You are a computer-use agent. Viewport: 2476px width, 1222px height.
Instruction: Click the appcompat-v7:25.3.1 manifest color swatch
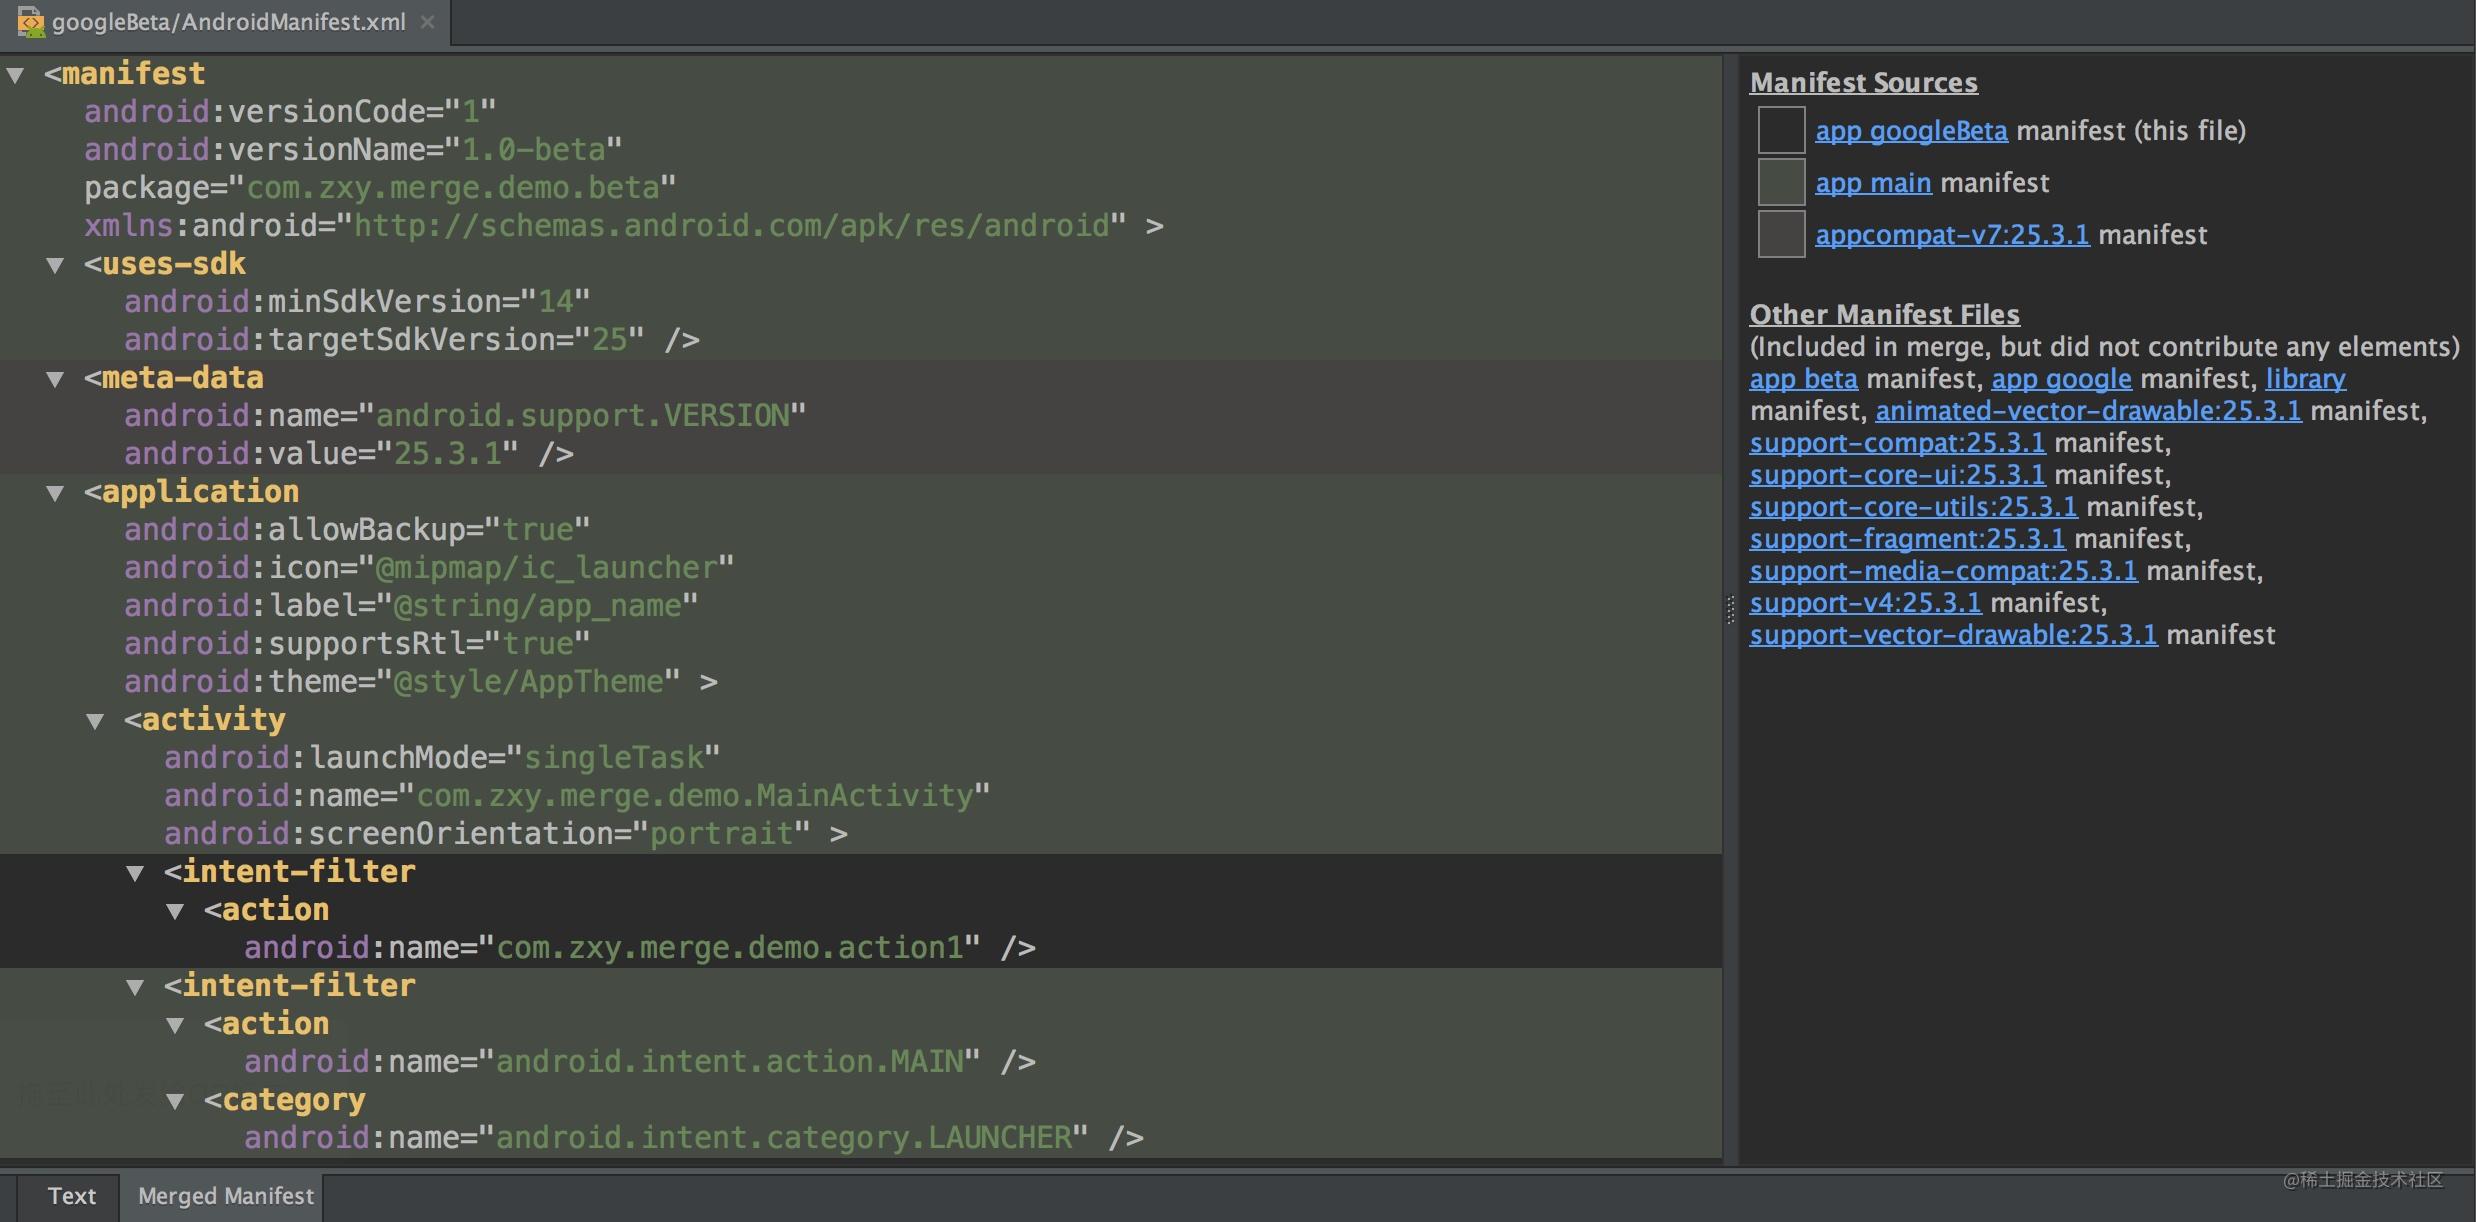(1781, 234)
